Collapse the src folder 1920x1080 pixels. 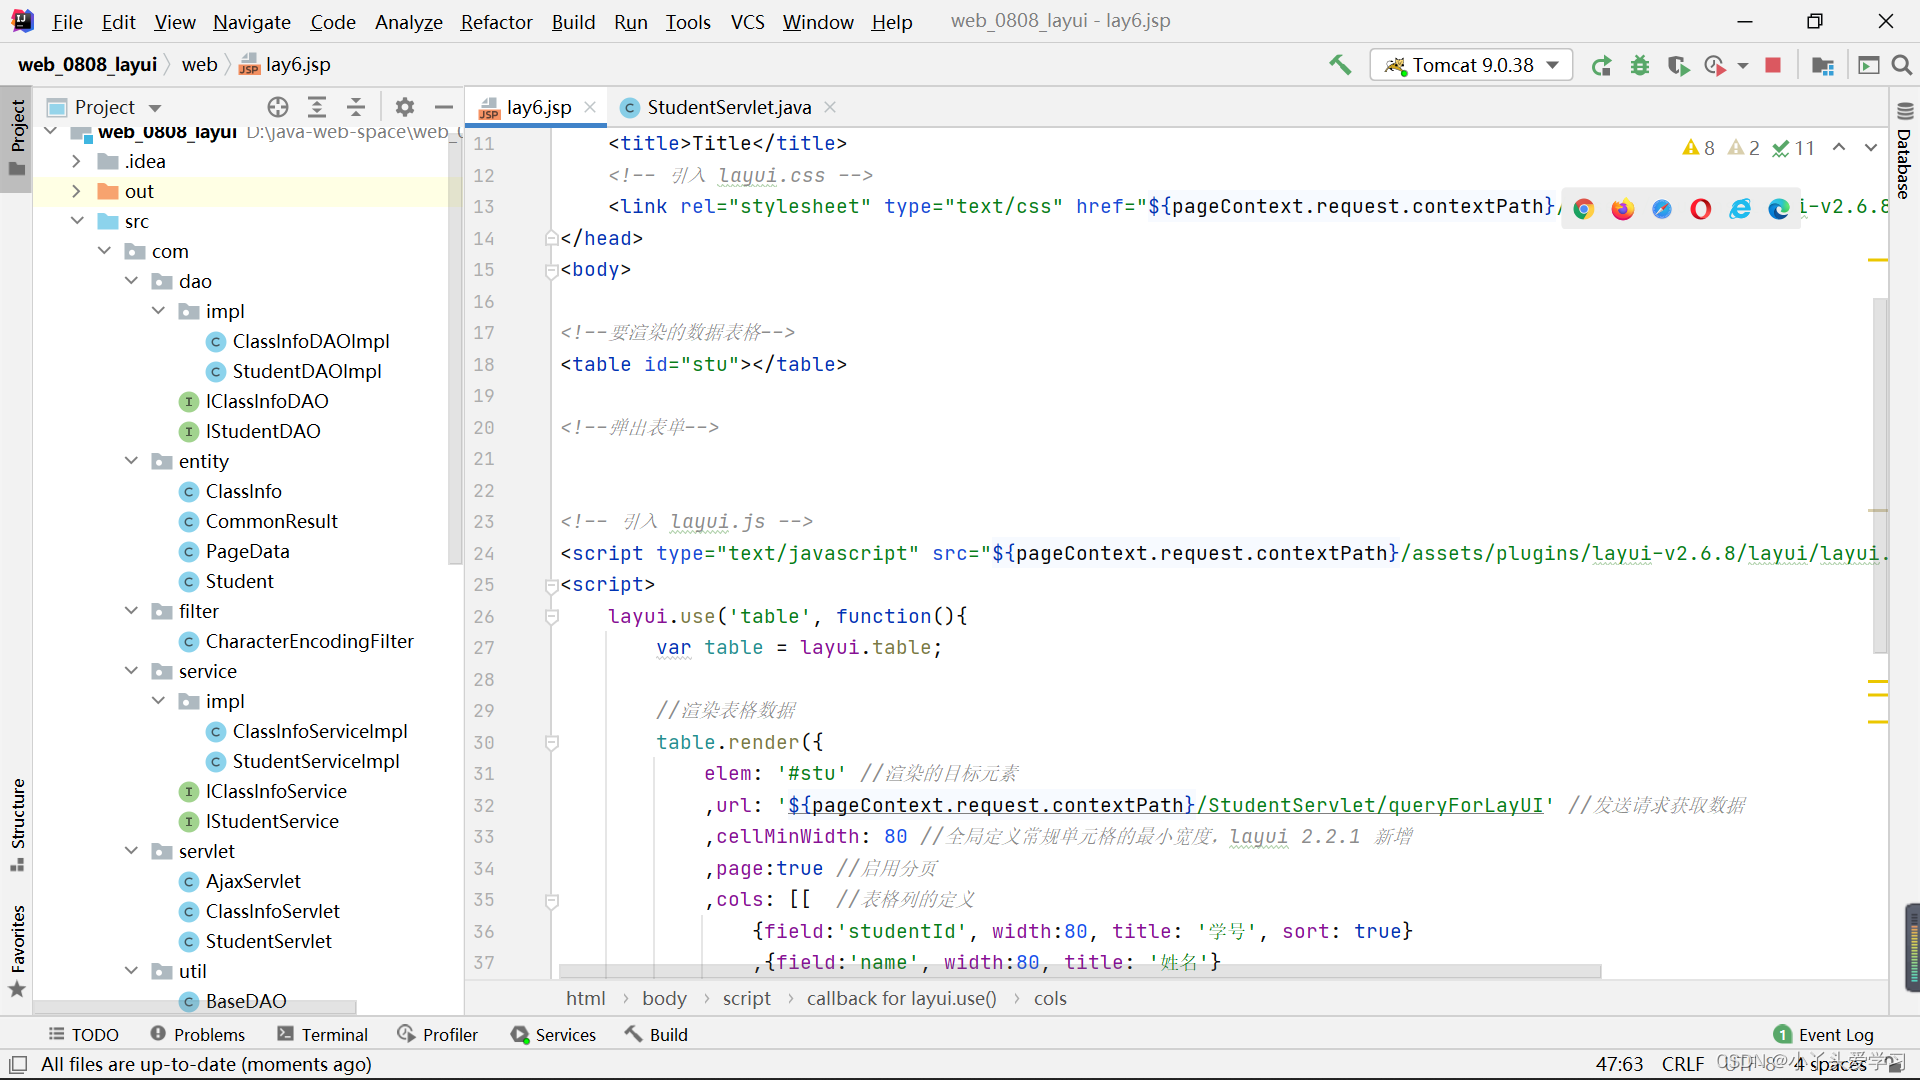tap(76, 221)
